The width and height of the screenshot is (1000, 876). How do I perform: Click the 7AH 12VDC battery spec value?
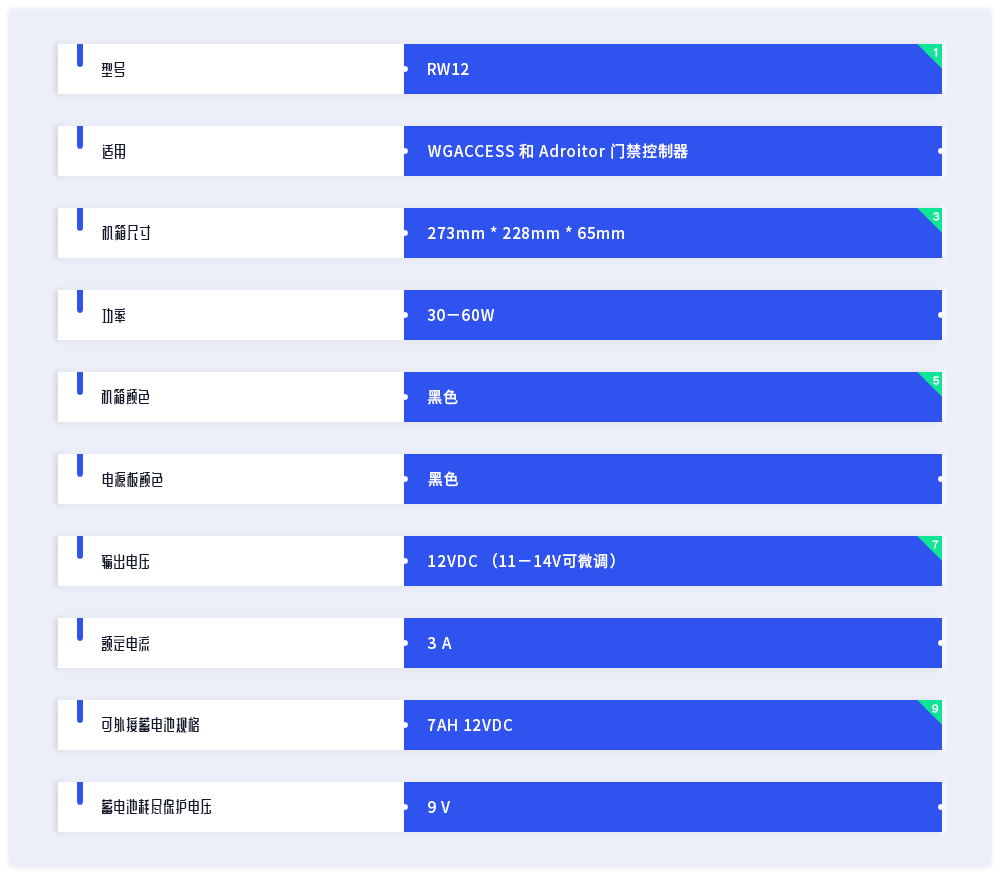469,725
